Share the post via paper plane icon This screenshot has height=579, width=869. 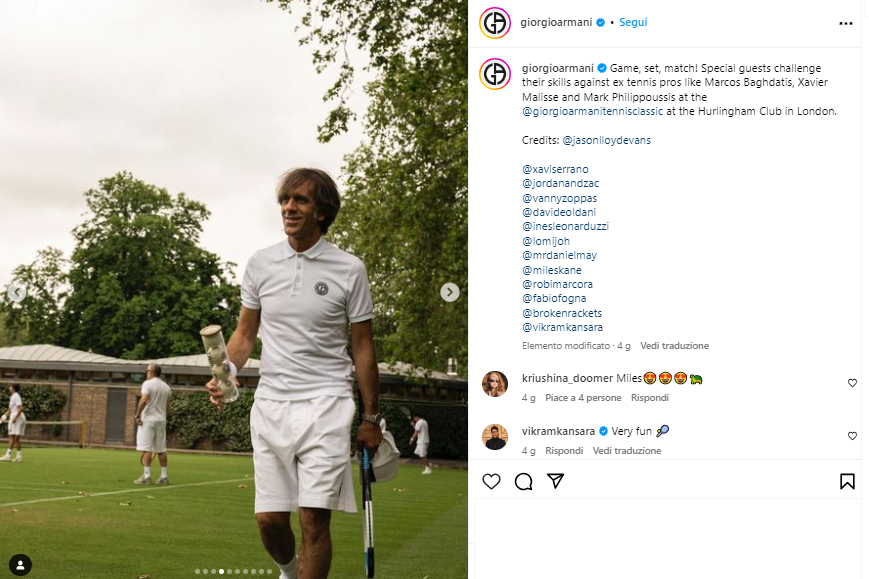[556, 482]
